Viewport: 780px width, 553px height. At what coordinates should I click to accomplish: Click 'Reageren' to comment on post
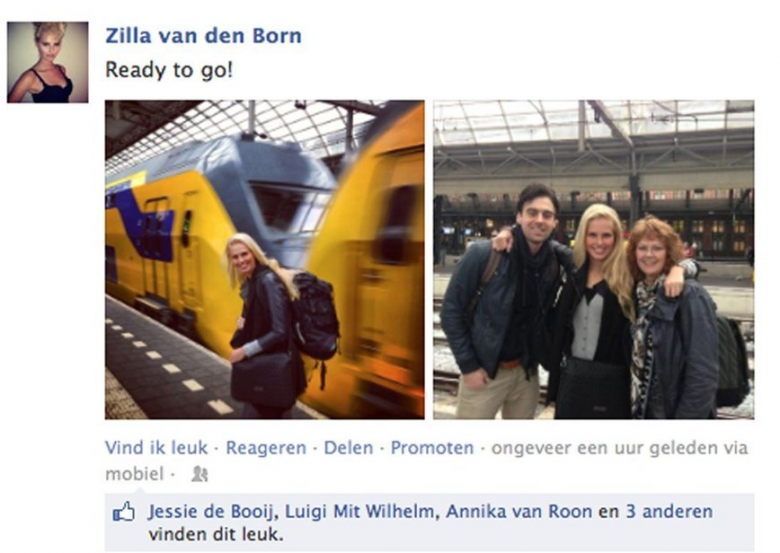[x=266, y=448]
